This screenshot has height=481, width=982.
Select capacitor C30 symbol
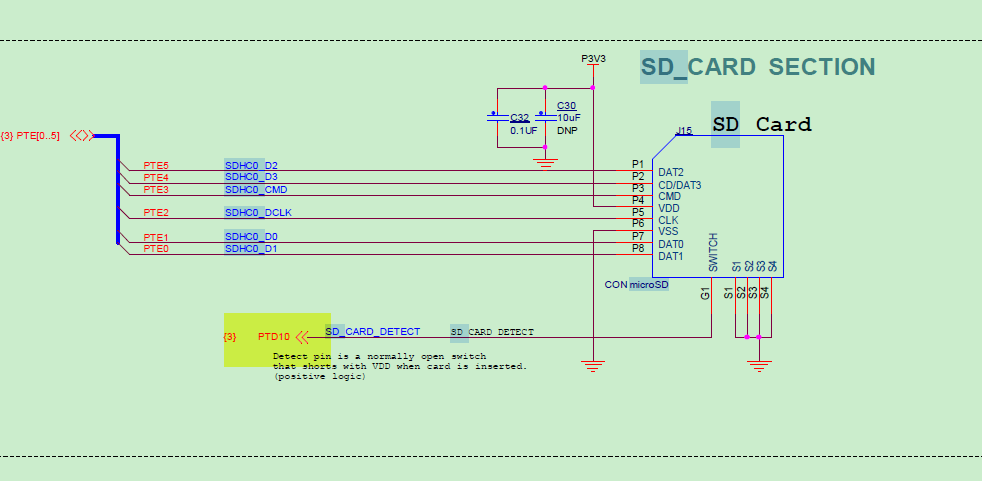tap(544, 117)
